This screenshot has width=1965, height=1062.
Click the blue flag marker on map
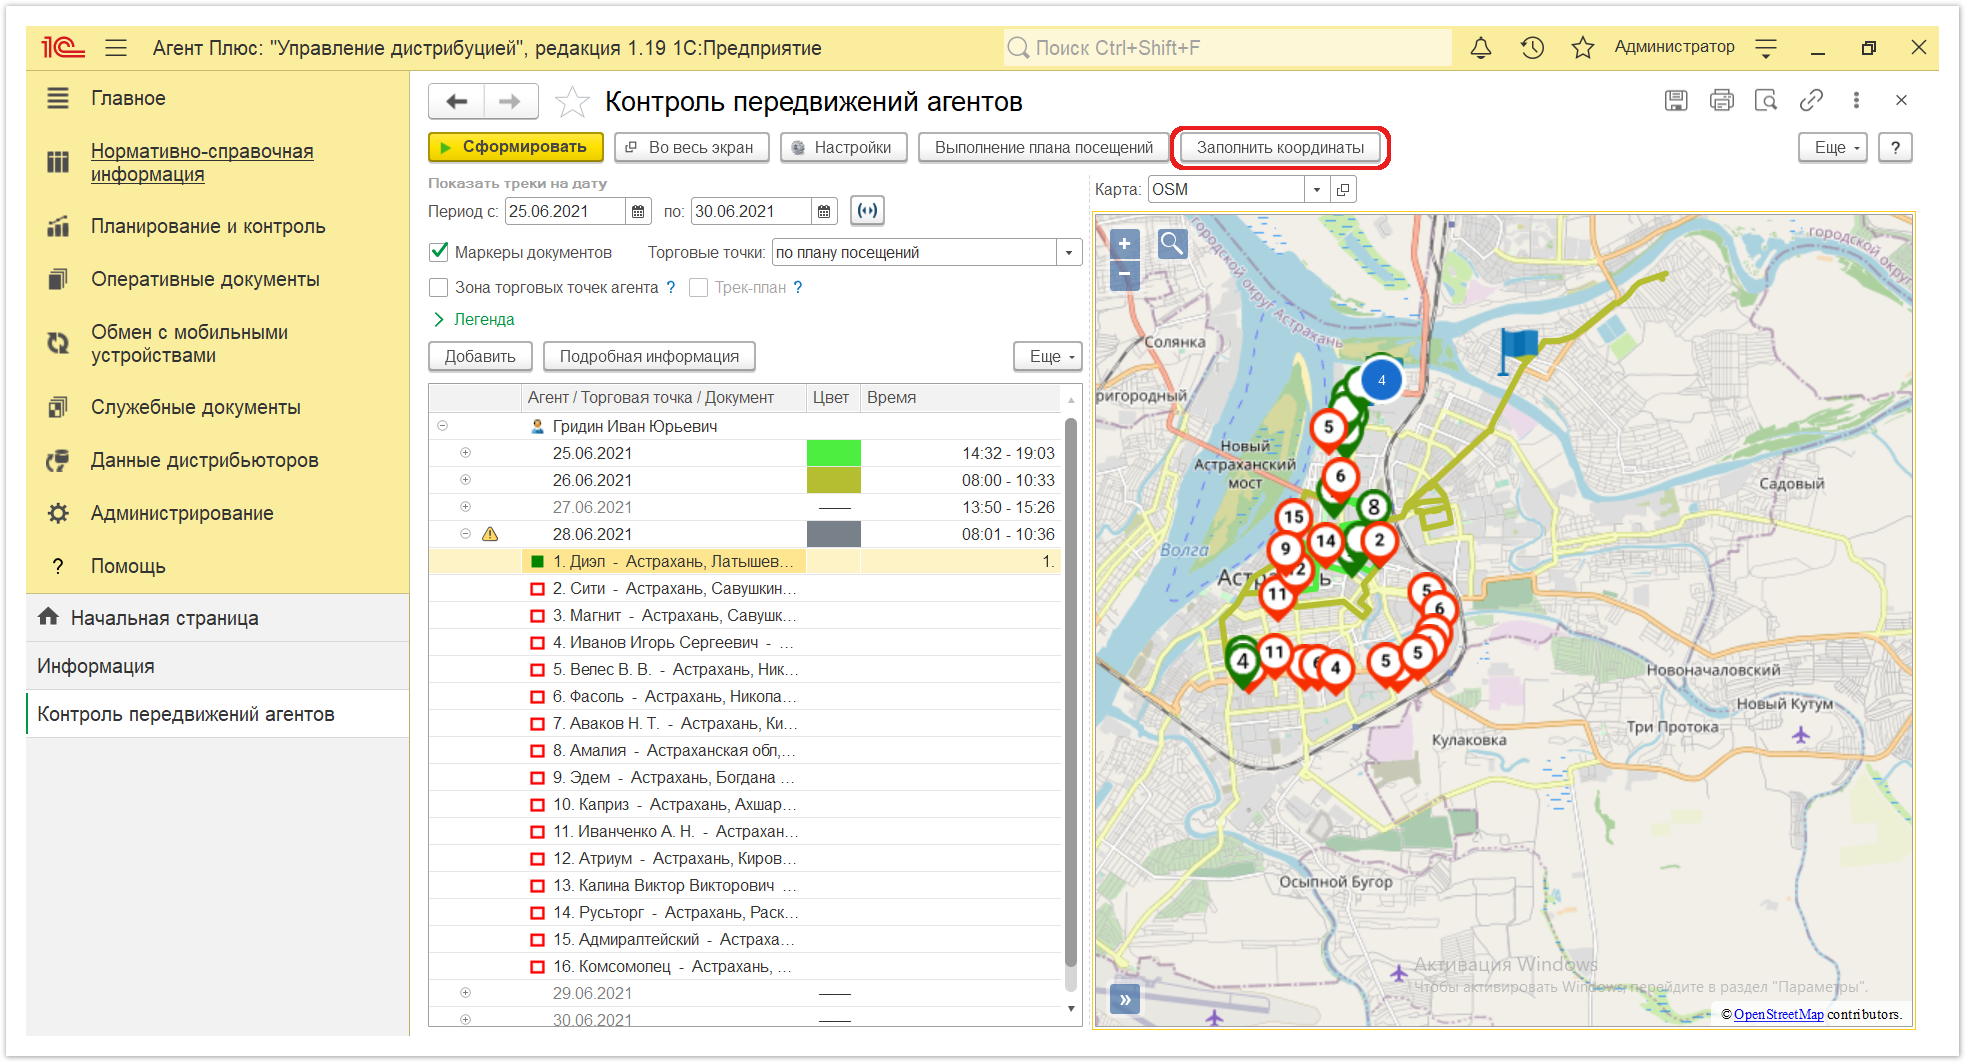tap(1517, 350)
